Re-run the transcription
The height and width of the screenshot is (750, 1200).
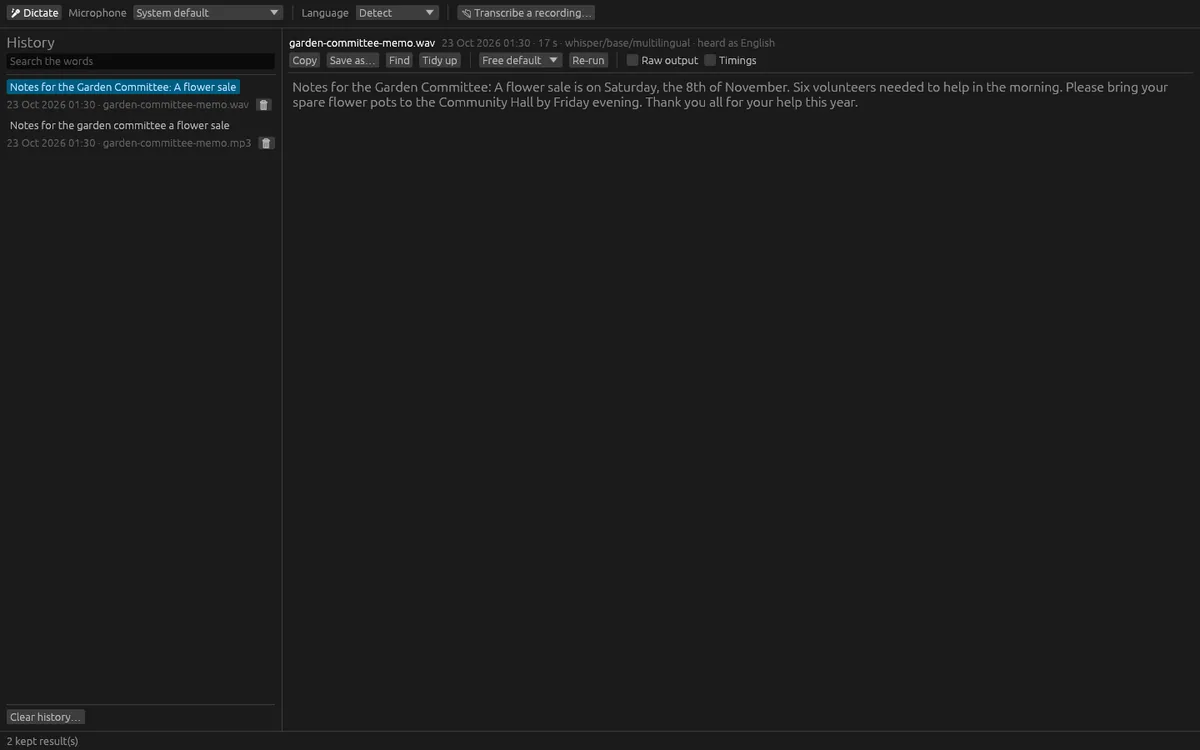[x=588, y=60]
